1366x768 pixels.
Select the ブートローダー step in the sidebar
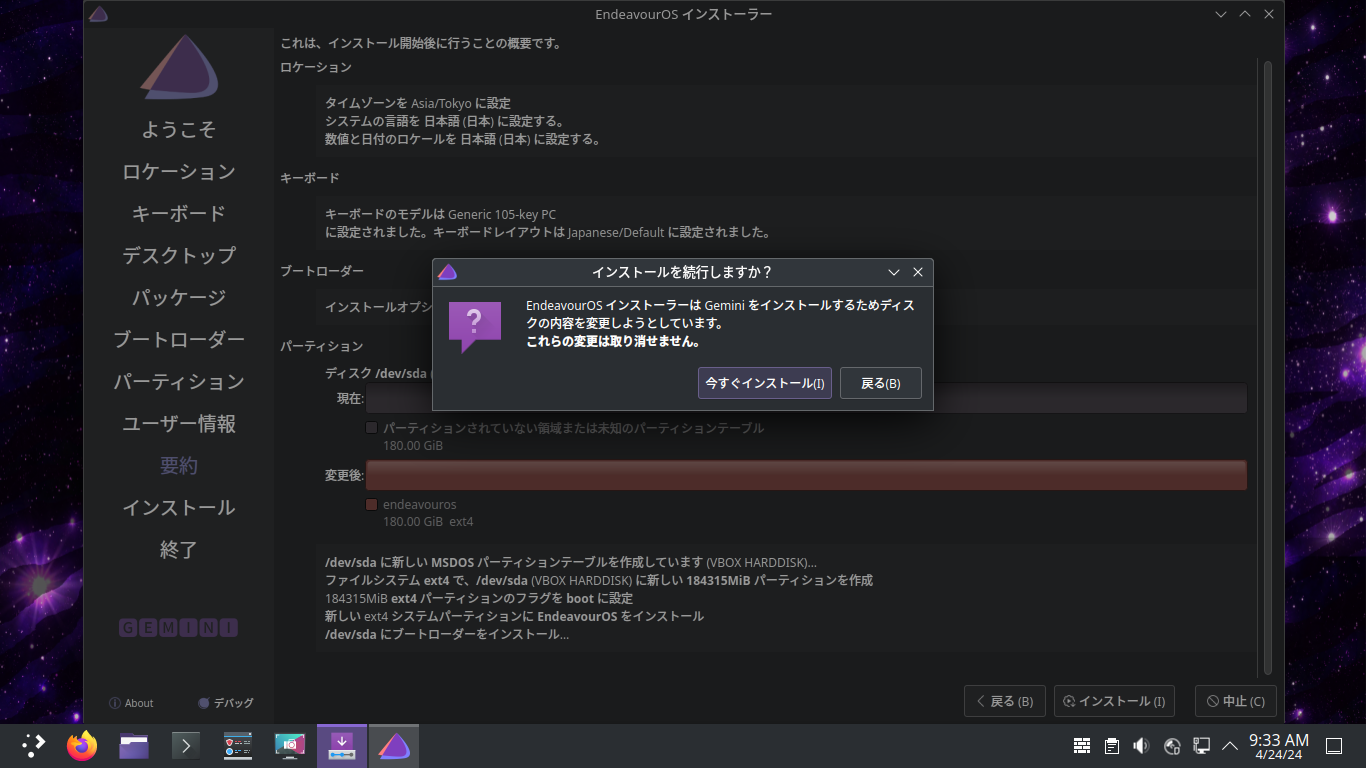tap(179, 340)
